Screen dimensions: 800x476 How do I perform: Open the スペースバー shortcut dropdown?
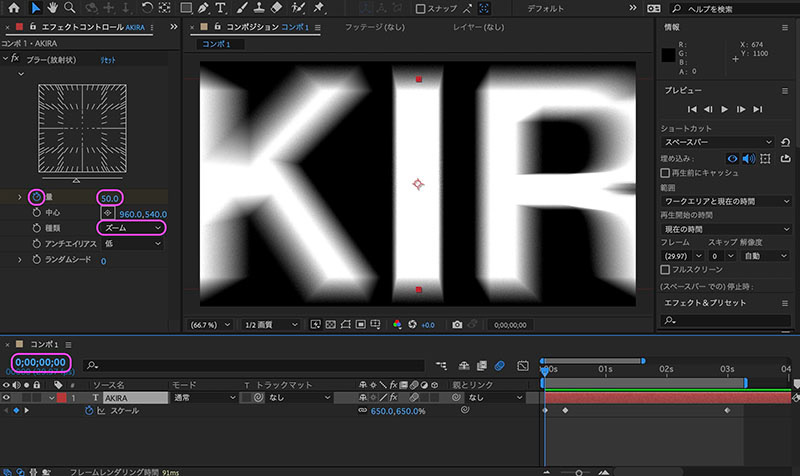tap(718, 142)
